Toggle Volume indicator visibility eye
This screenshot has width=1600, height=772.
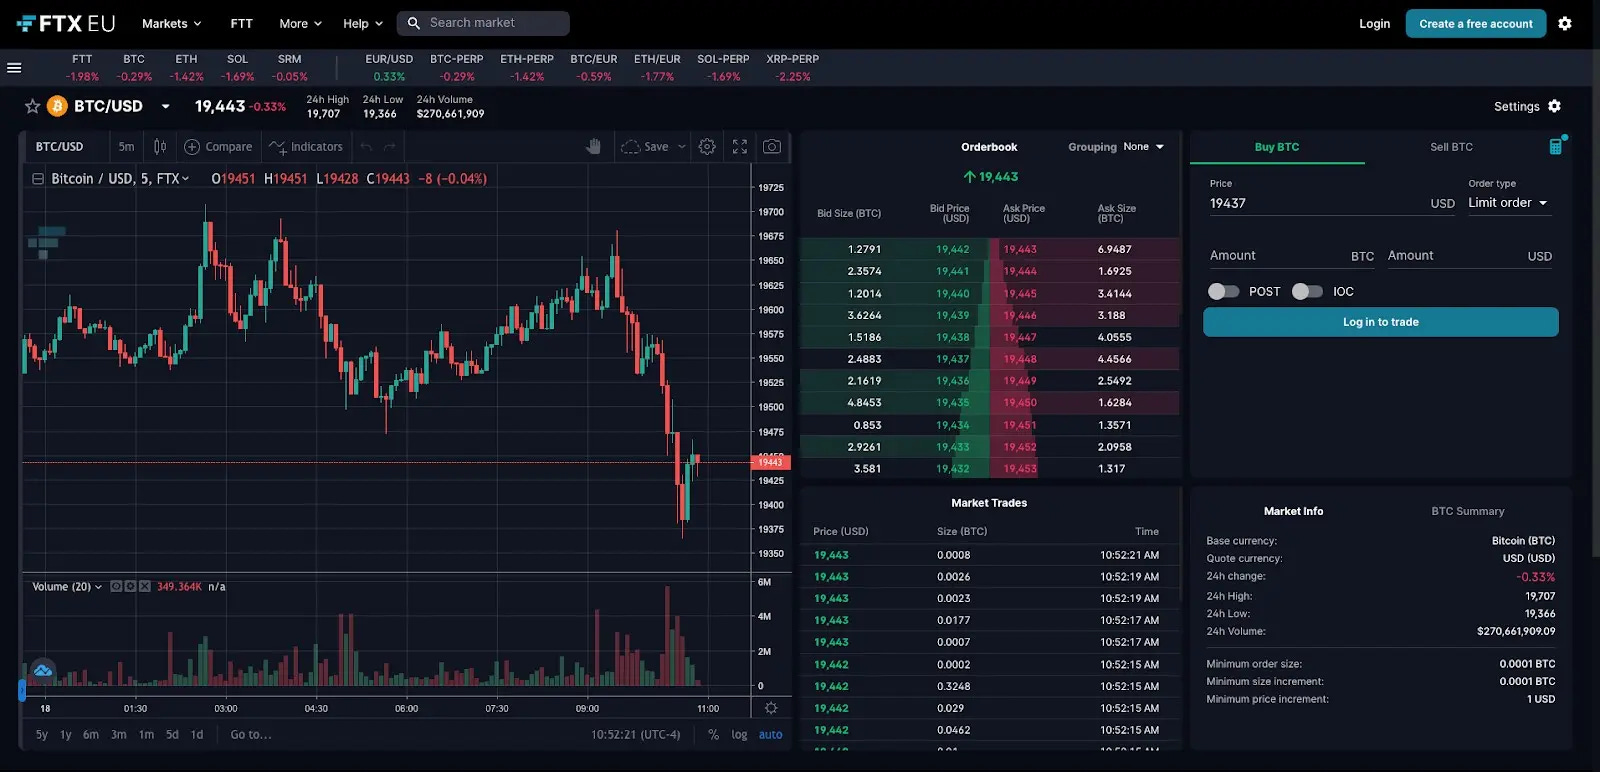[116, 586]
